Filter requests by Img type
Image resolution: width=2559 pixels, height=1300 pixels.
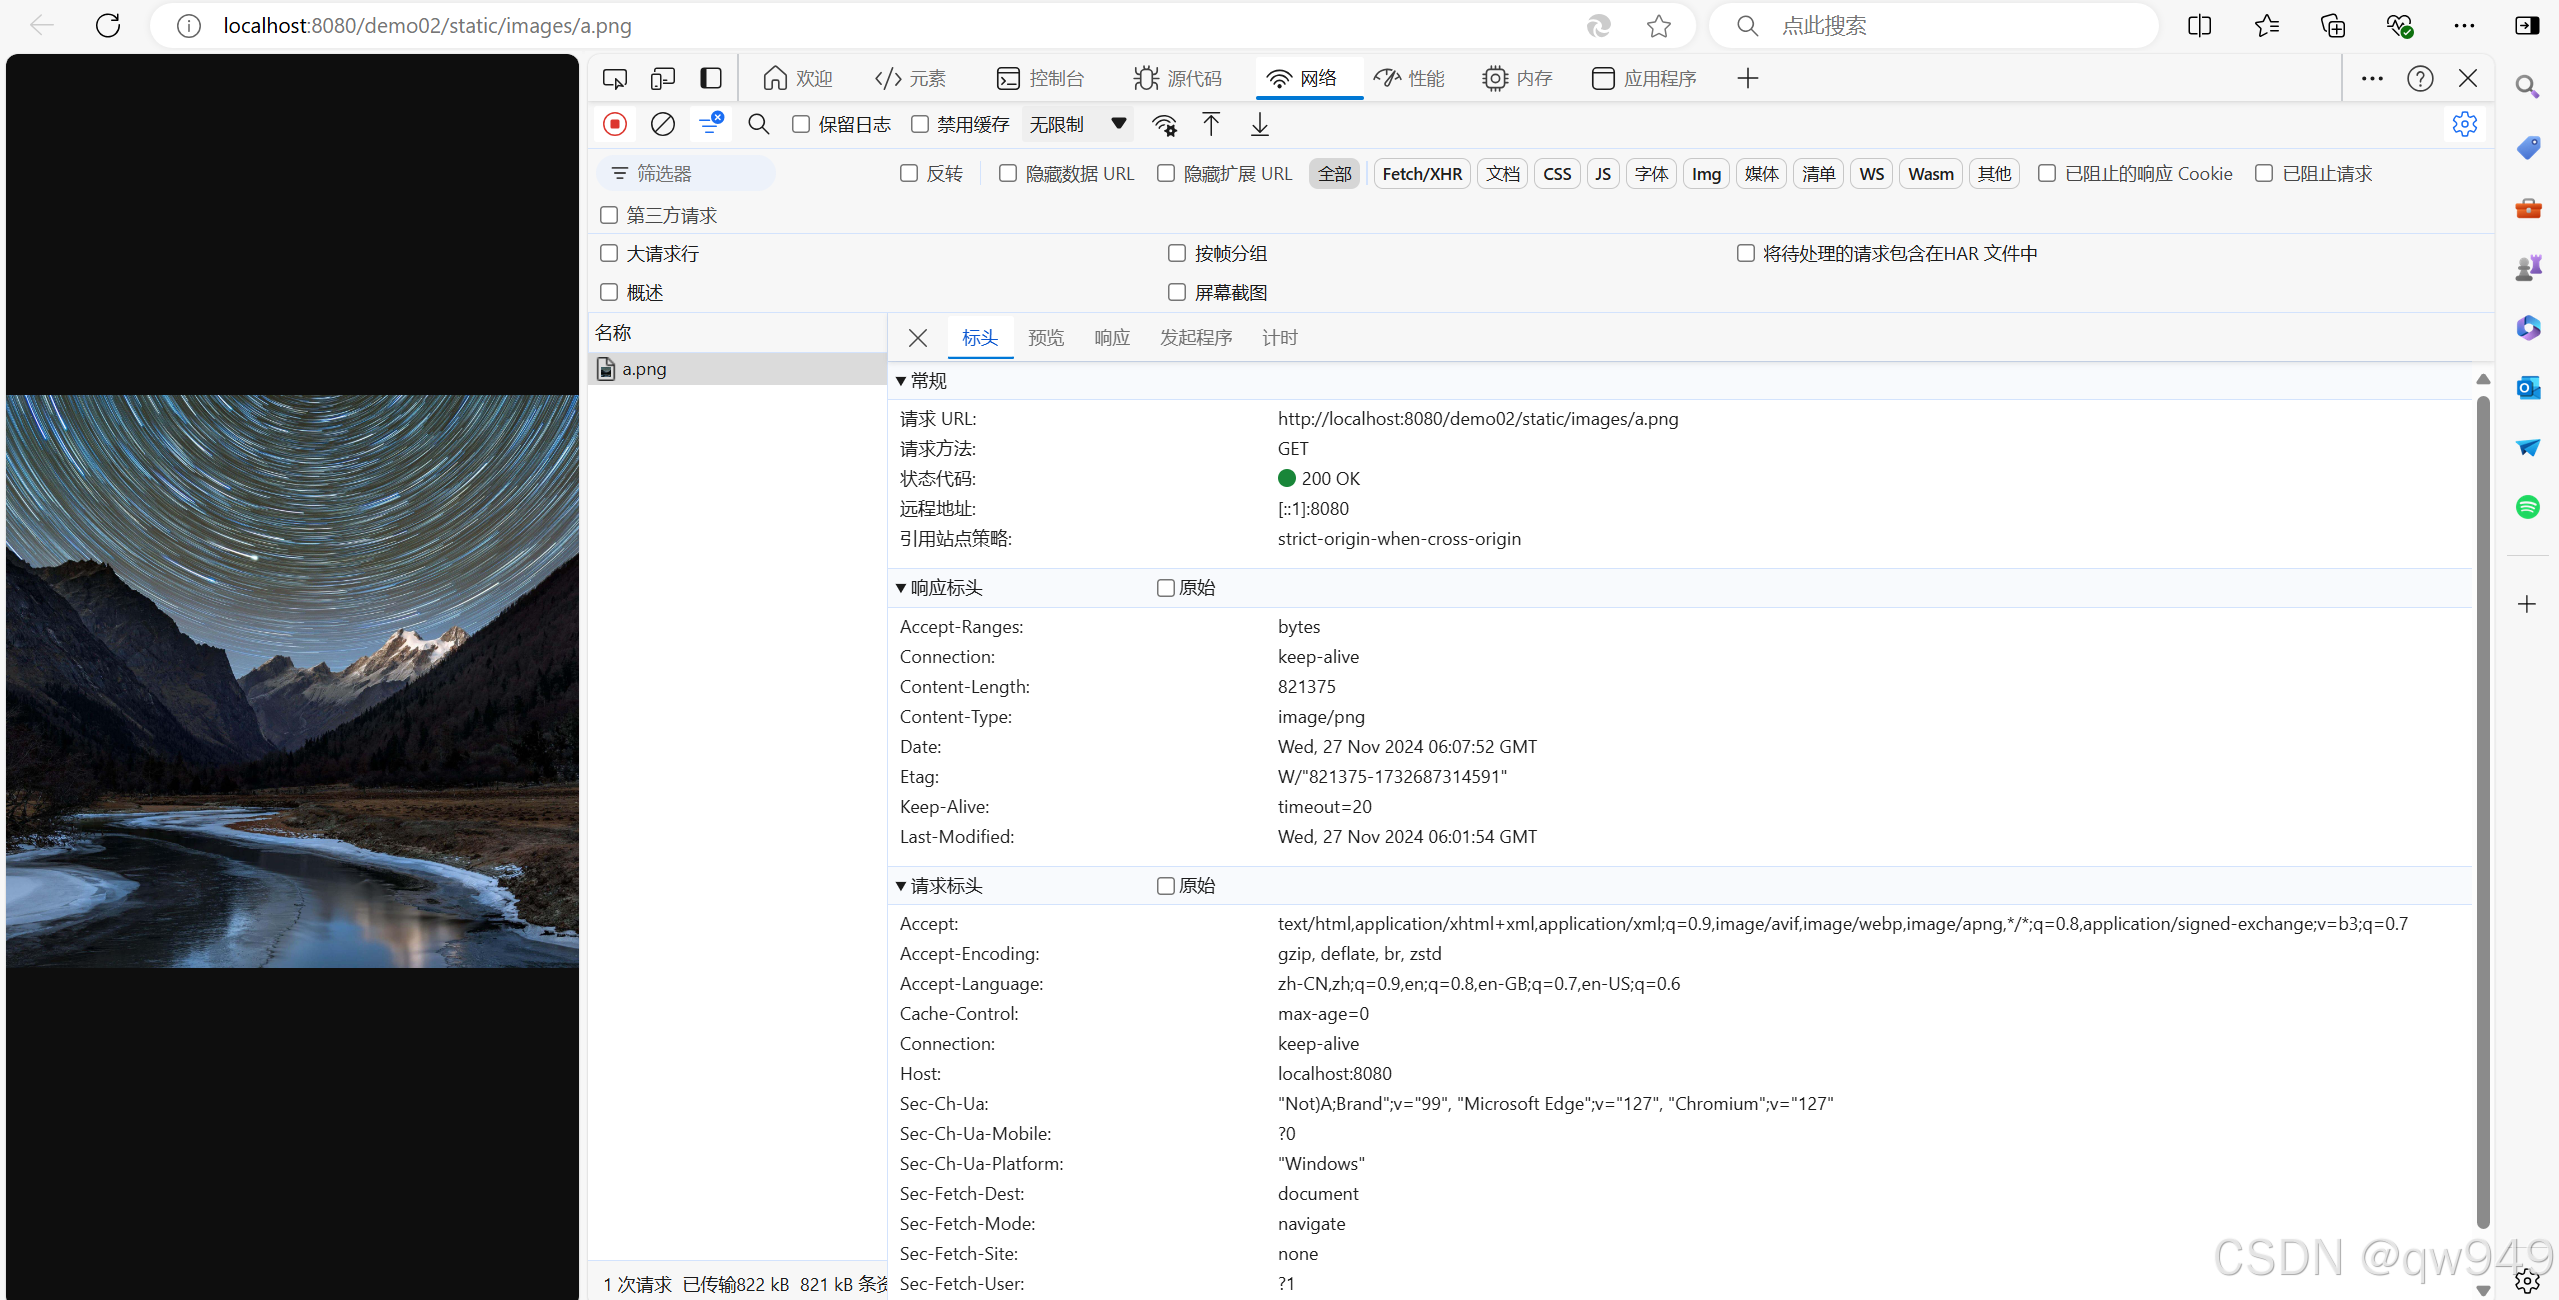[1706, 173]
